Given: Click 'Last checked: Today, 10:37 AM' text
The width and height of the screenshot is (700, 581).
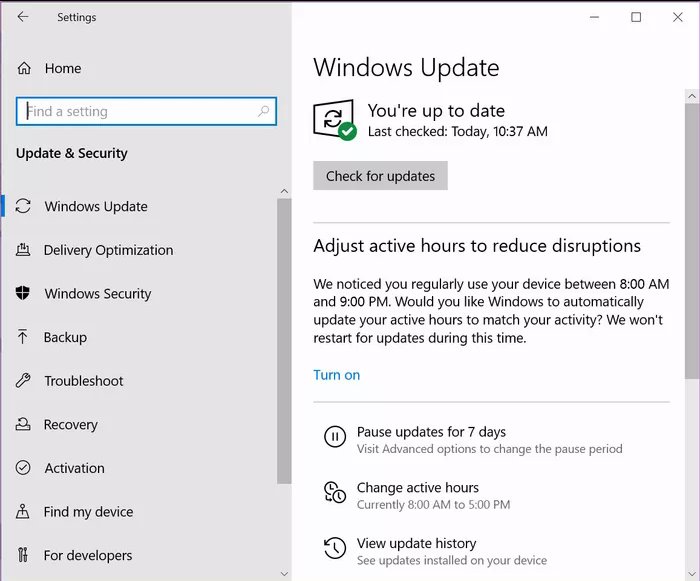Looking at the screenshot, I should [458, 131].
